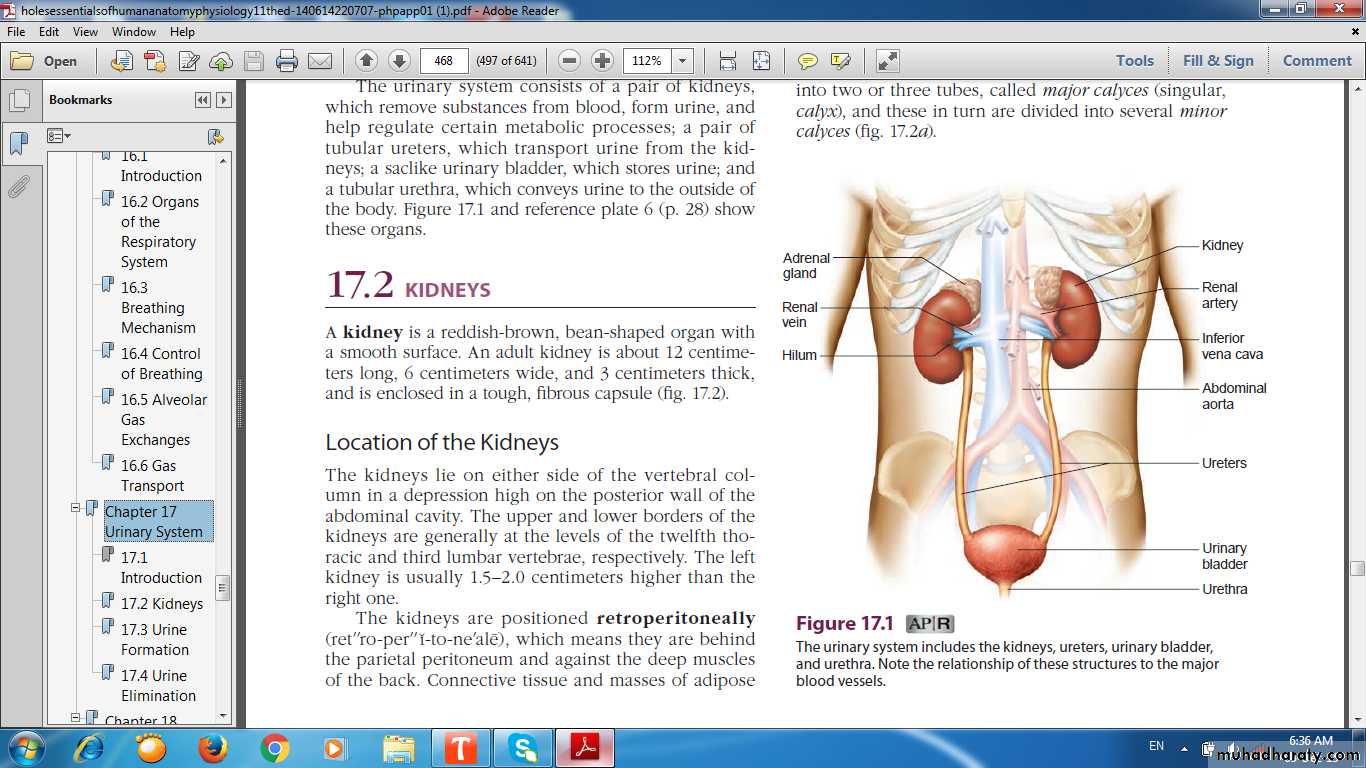This screenshot has height=768, width=1366.
Task: Click the email envelope icon in toolbar
Action: (320, 61)
